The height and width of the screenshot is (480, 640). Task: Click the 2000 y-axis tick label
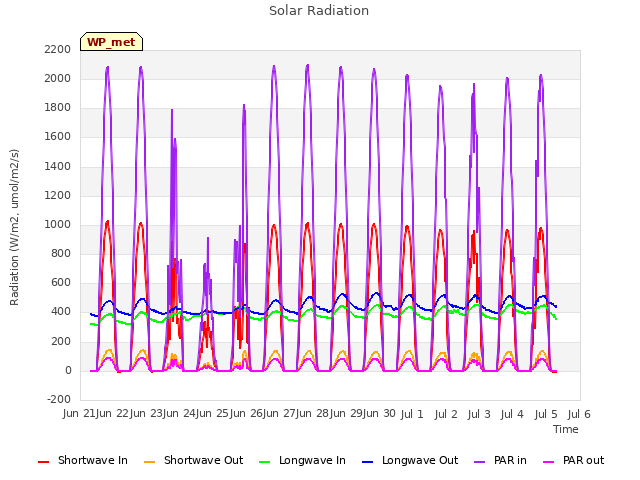coord(58,78)
